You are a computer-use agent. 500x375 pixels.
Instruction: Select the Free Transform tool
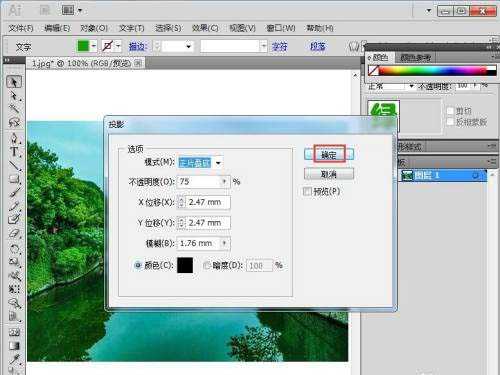coord(14,289)
